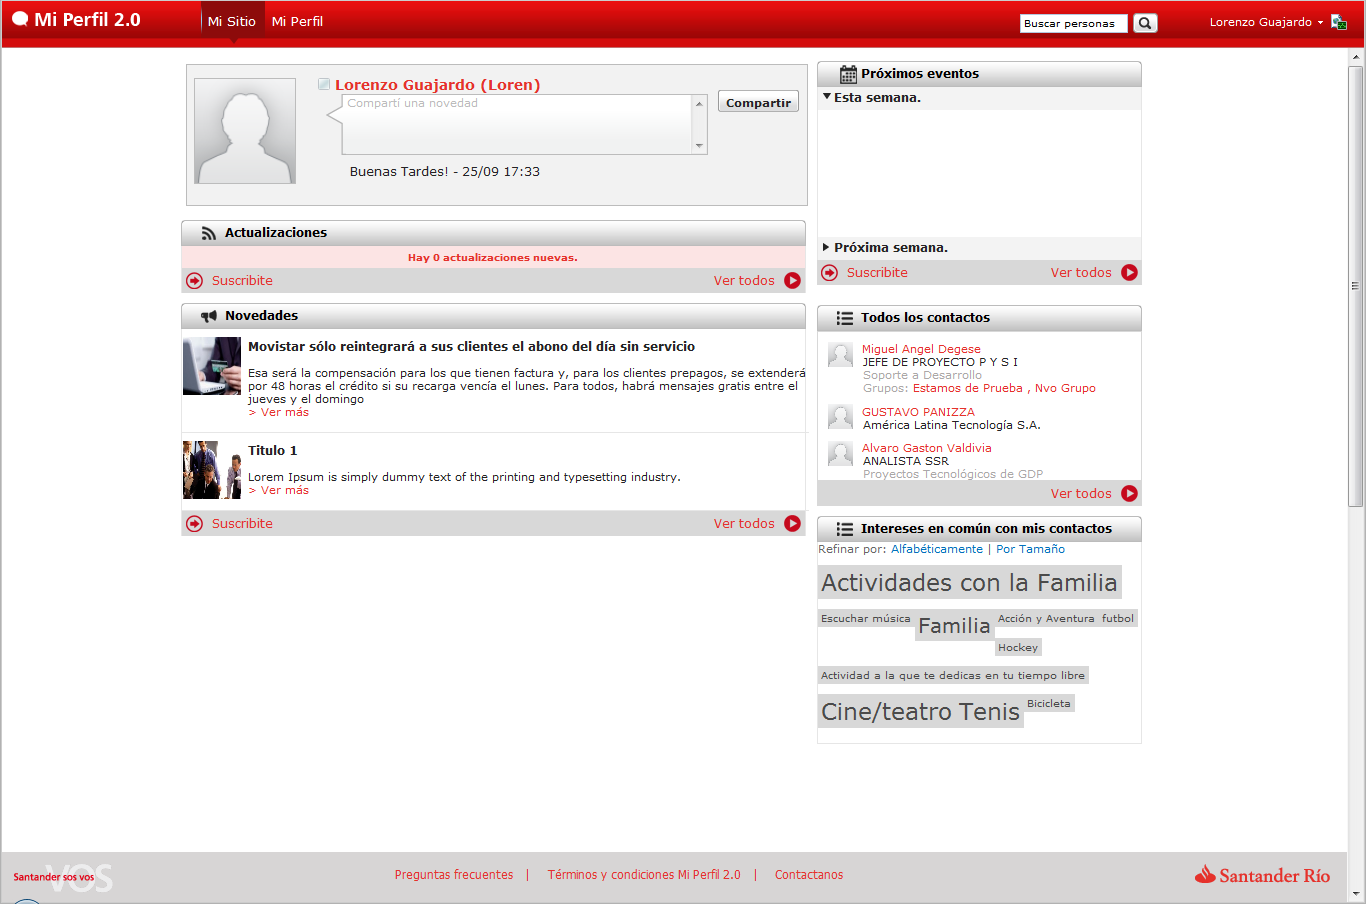The width and height of the screenshot is (1366, 904).
Task: Select the Acción y Aventura tag
Action: pos(1046,619)
